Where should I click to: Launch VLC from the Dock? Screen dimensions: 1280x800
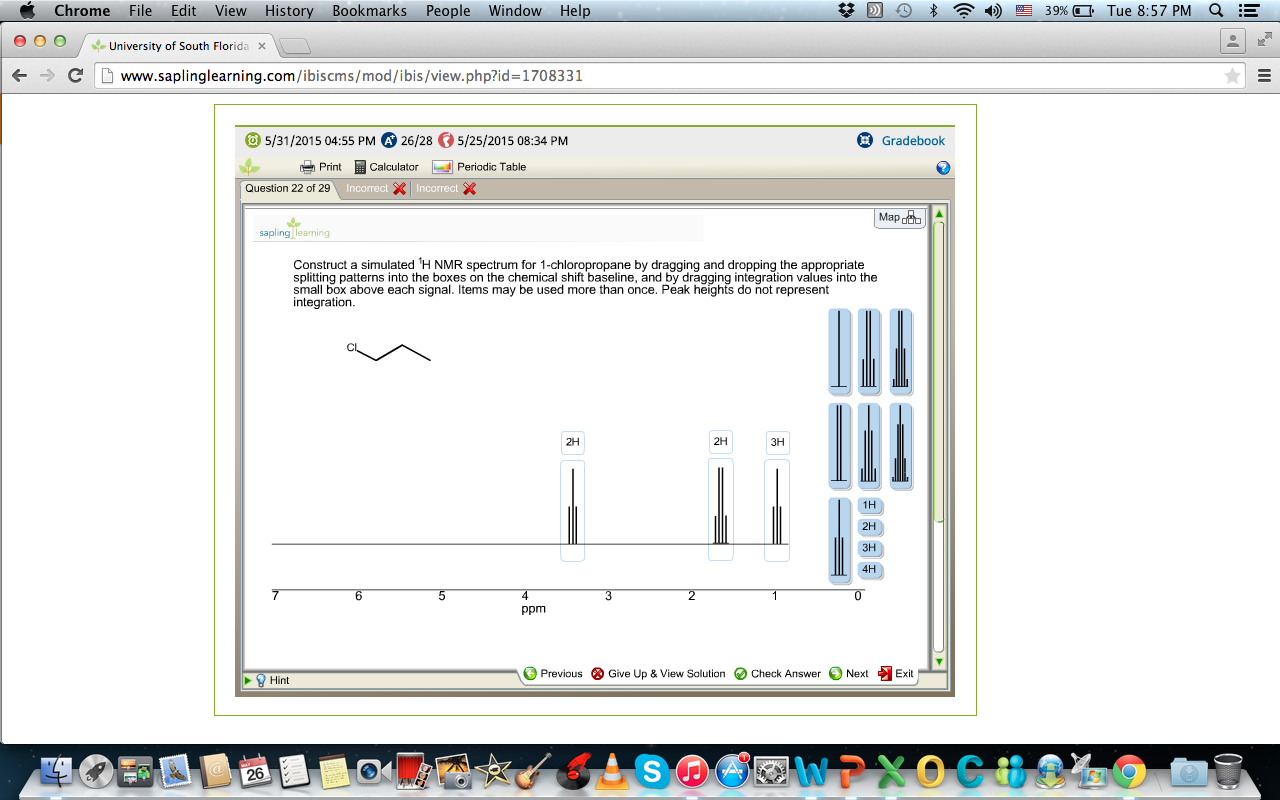click(612, 771)
